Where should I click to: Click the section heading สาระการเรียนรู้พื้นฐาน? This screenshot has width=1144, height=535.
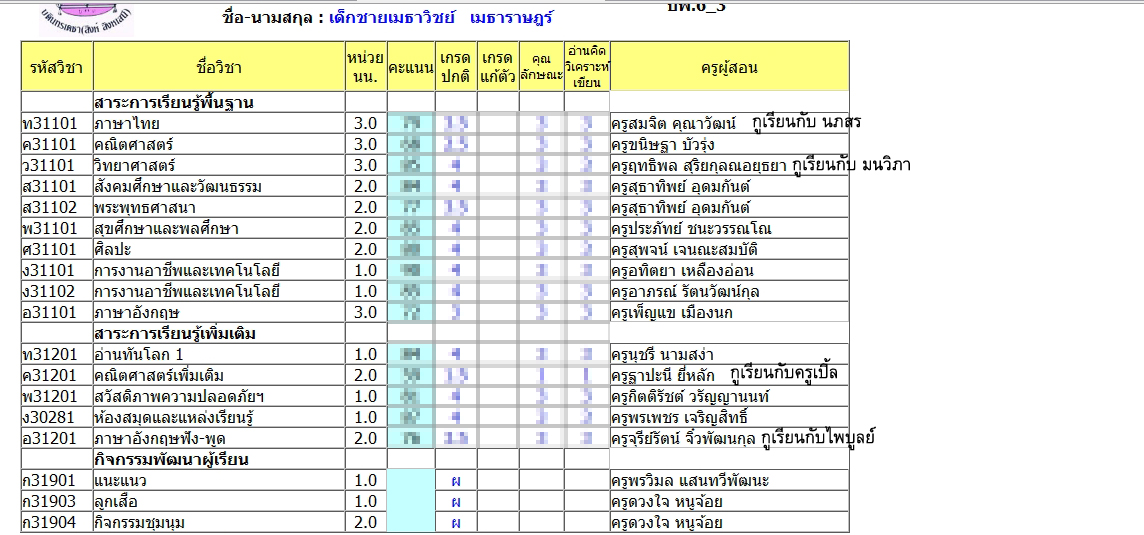point(173,102)
